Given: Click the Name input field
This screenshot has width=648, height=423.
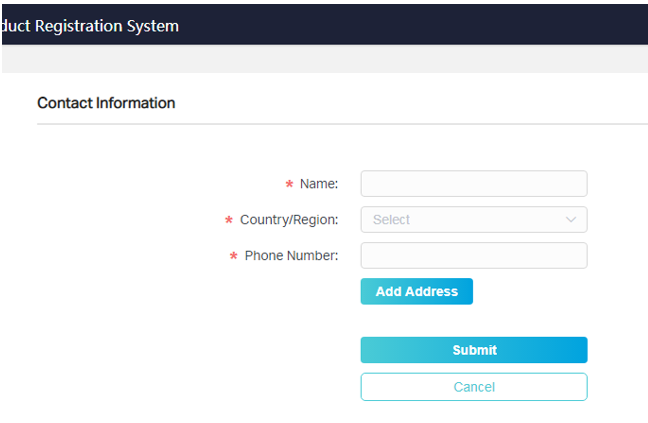Looking at the screenshot, I should pyautogui.click(x=473, y=184).
